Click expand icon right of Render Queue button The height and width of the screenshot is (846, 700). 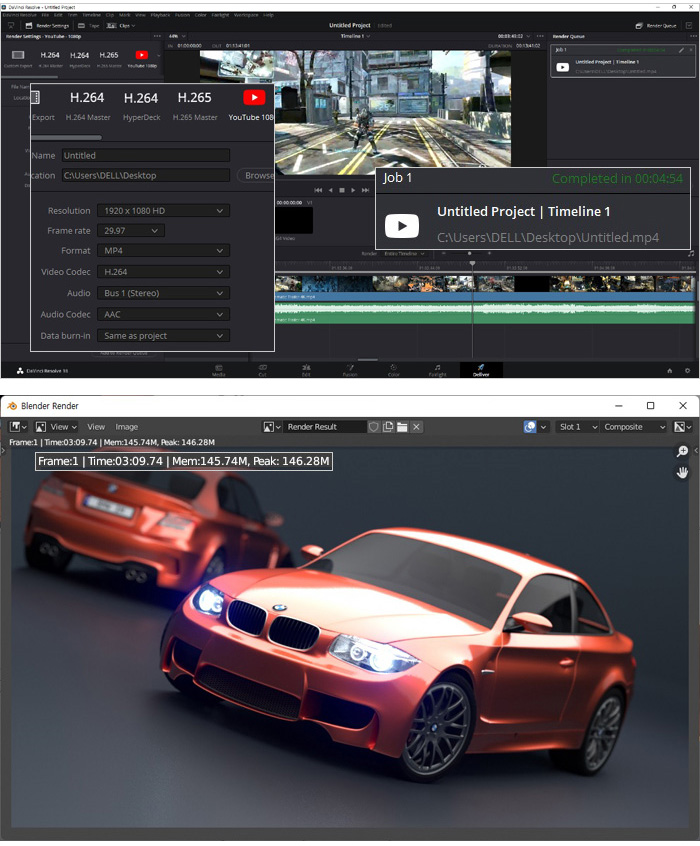tap(689, 25)
